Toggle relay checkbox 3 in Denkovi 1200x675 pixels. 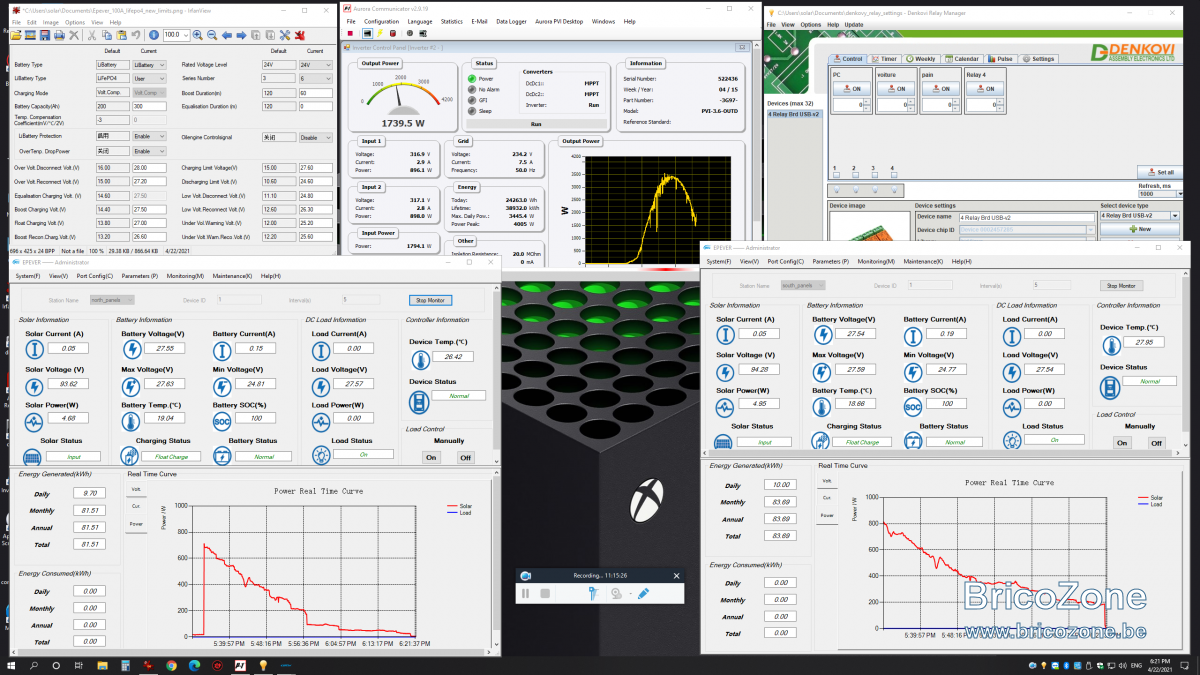click(x=875, y=175)
